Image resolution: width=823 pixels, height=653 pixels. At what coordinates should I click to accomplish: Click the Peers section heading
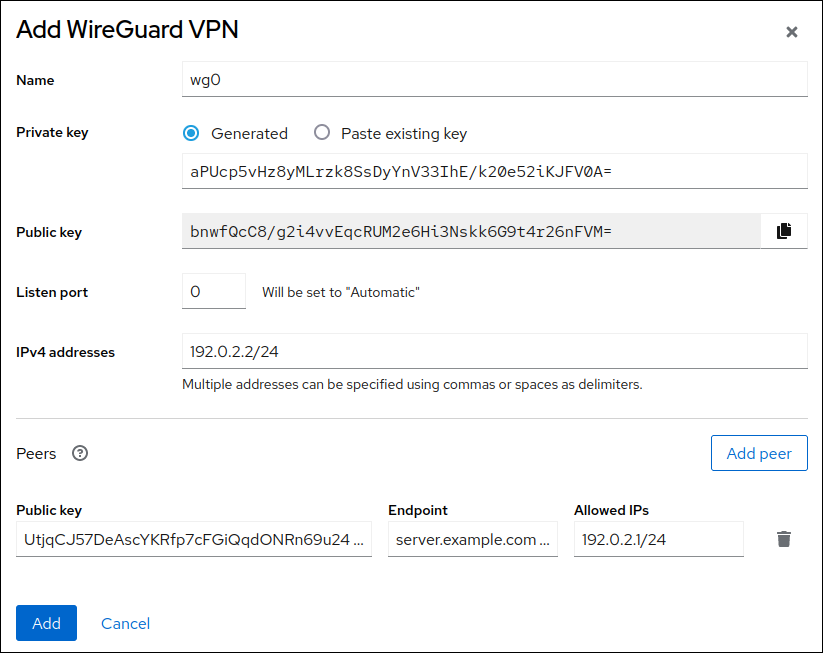pos(36,453)
